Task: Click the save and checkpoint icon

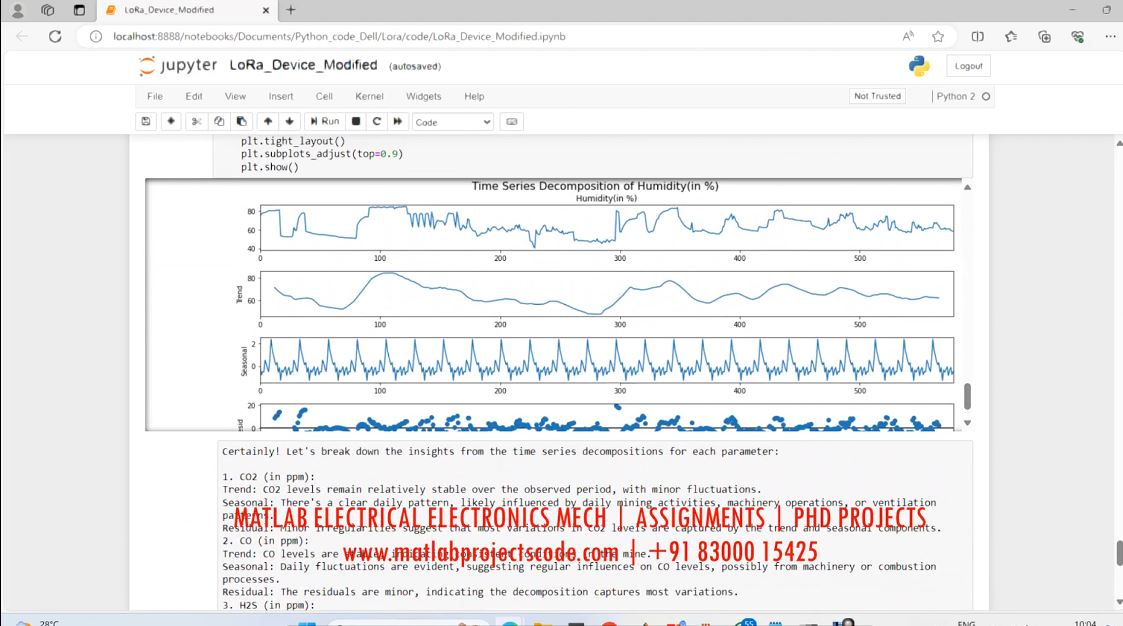Action: click(146, 121)
